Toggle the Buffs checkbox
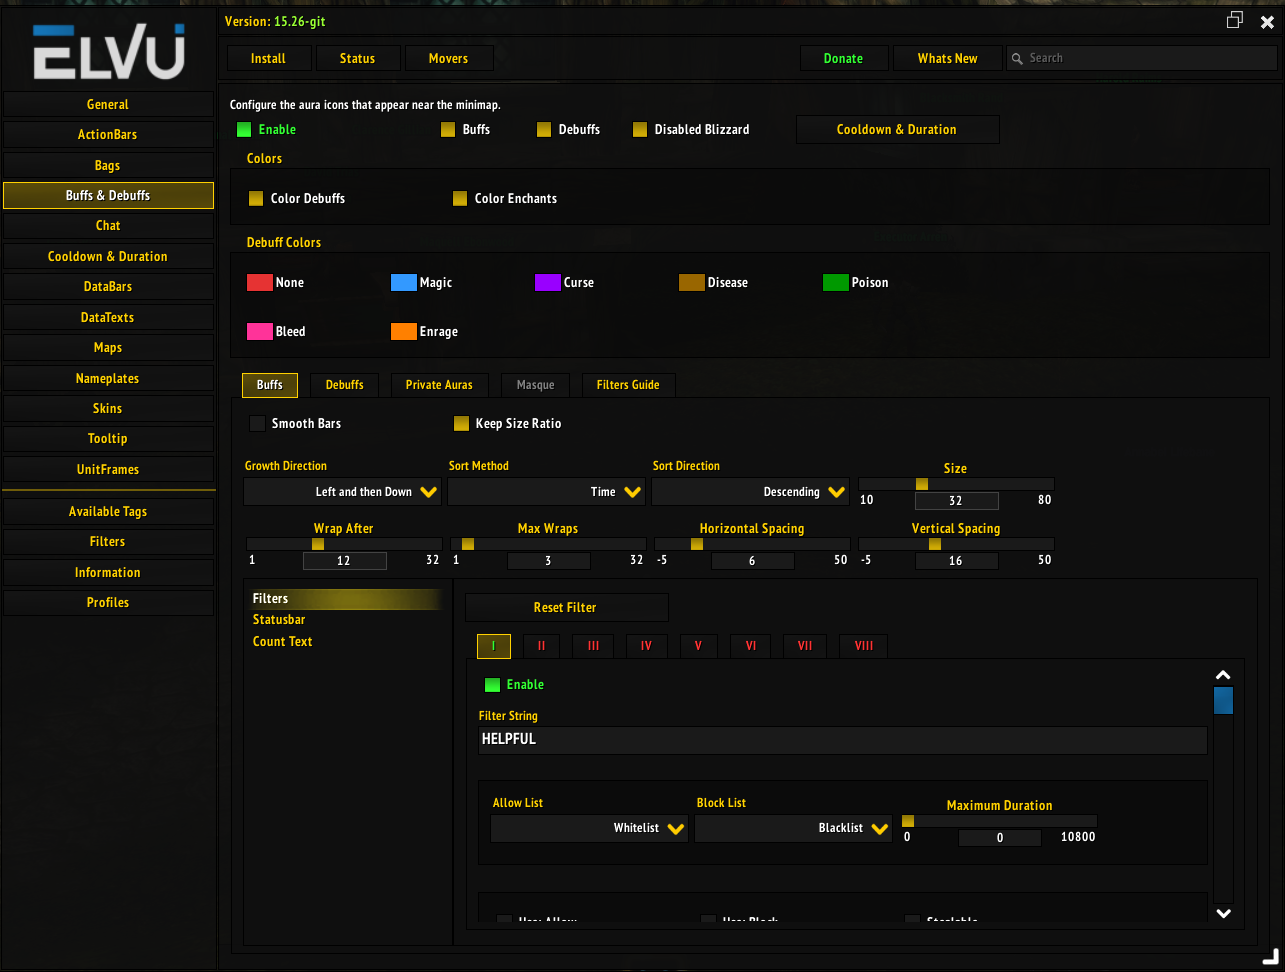 click(448, 129)
